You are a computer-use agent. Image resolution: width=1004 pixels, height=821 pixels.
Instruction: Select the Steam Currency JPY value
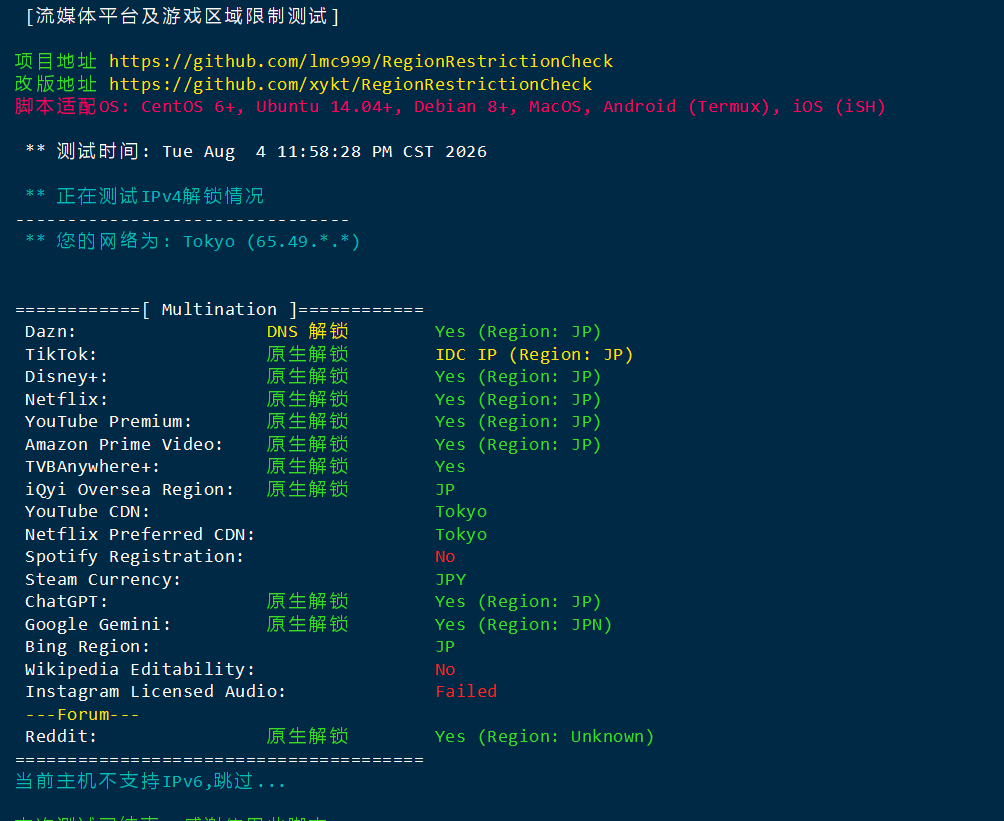(x=451, y=580)
